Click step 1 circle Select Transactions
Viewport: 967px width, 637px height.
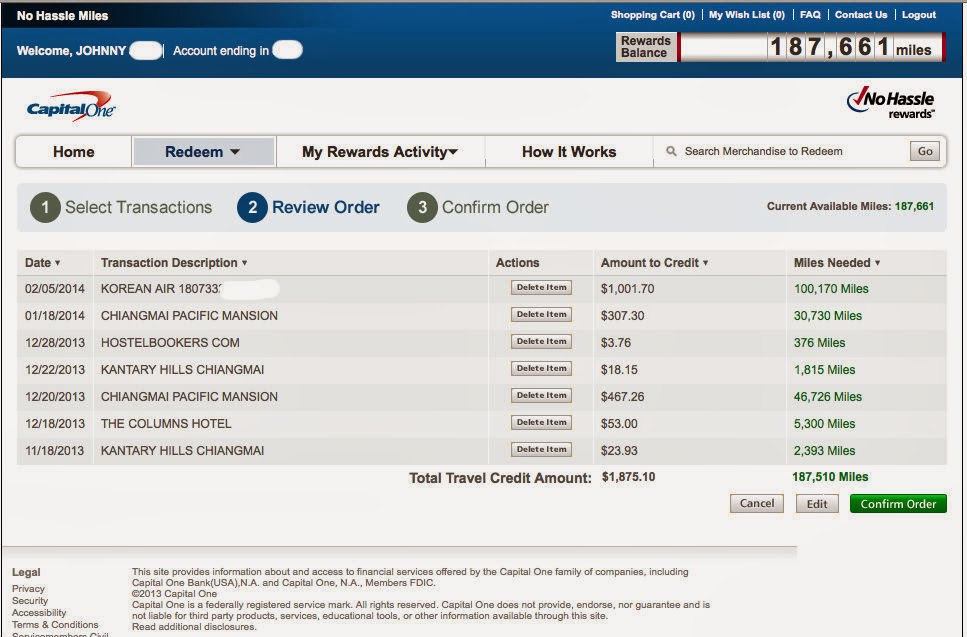coord(45,207)
